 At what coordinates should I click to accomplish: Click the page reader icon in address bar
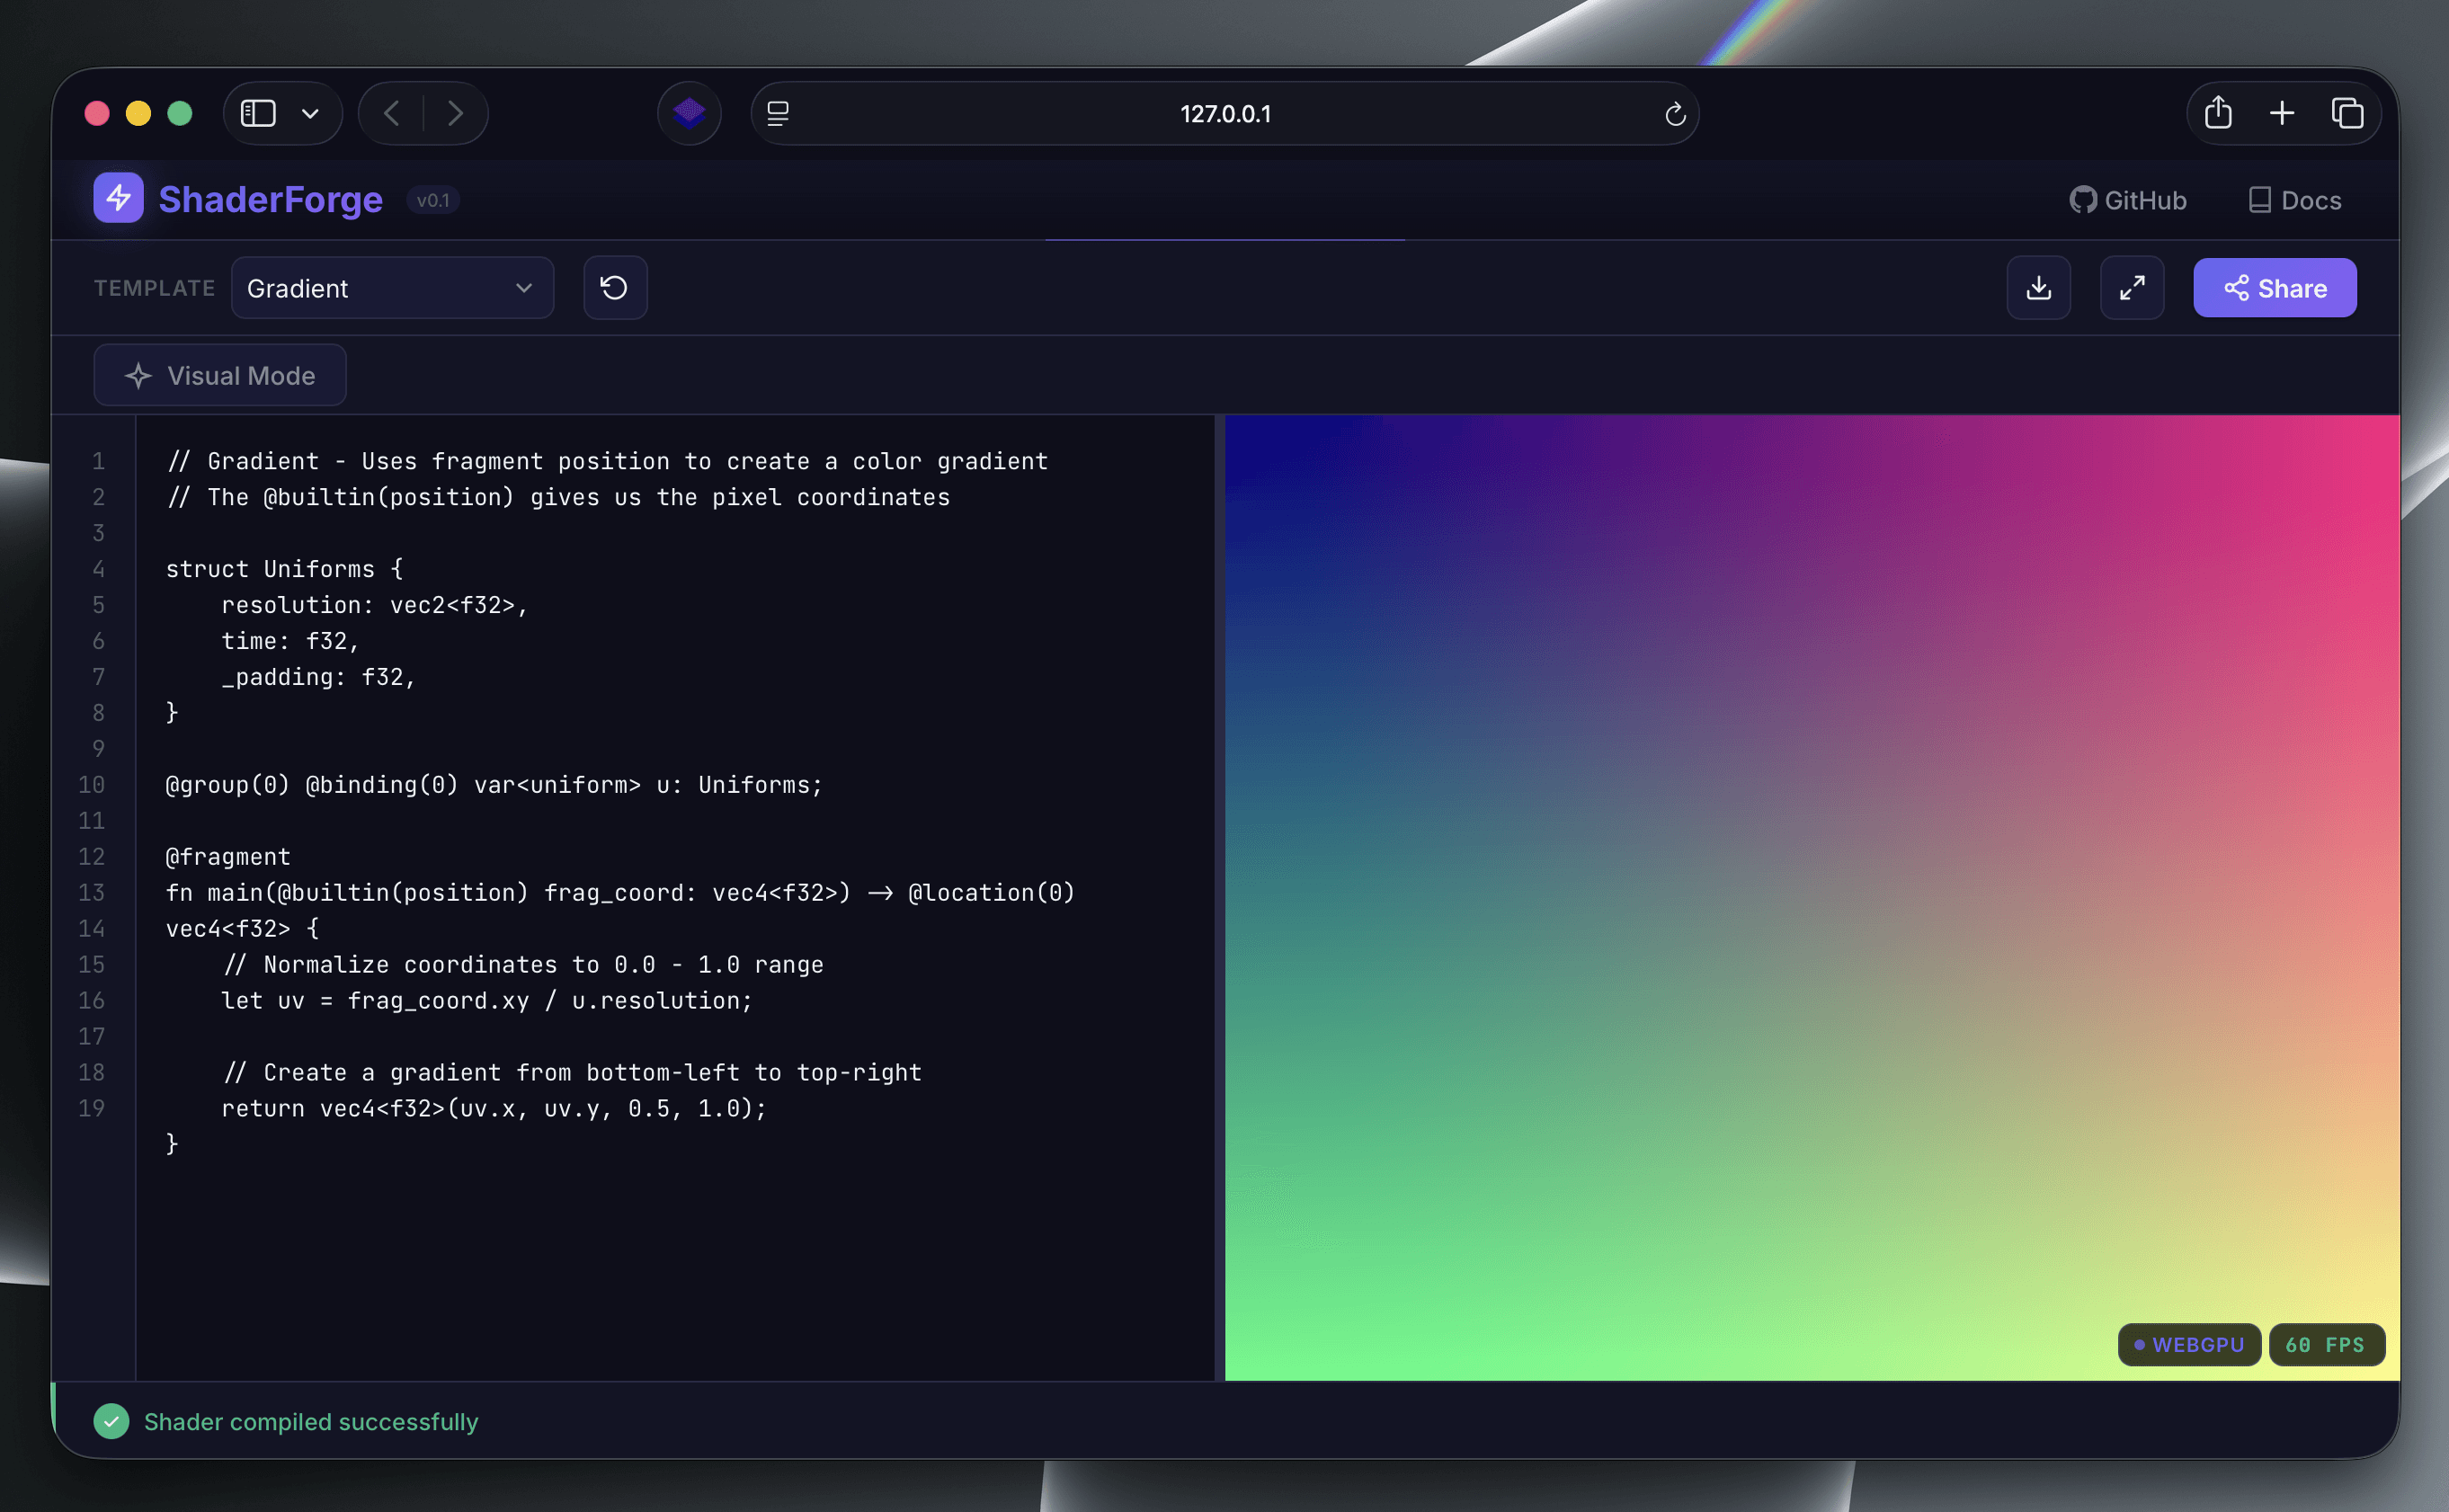pos(778,114)
